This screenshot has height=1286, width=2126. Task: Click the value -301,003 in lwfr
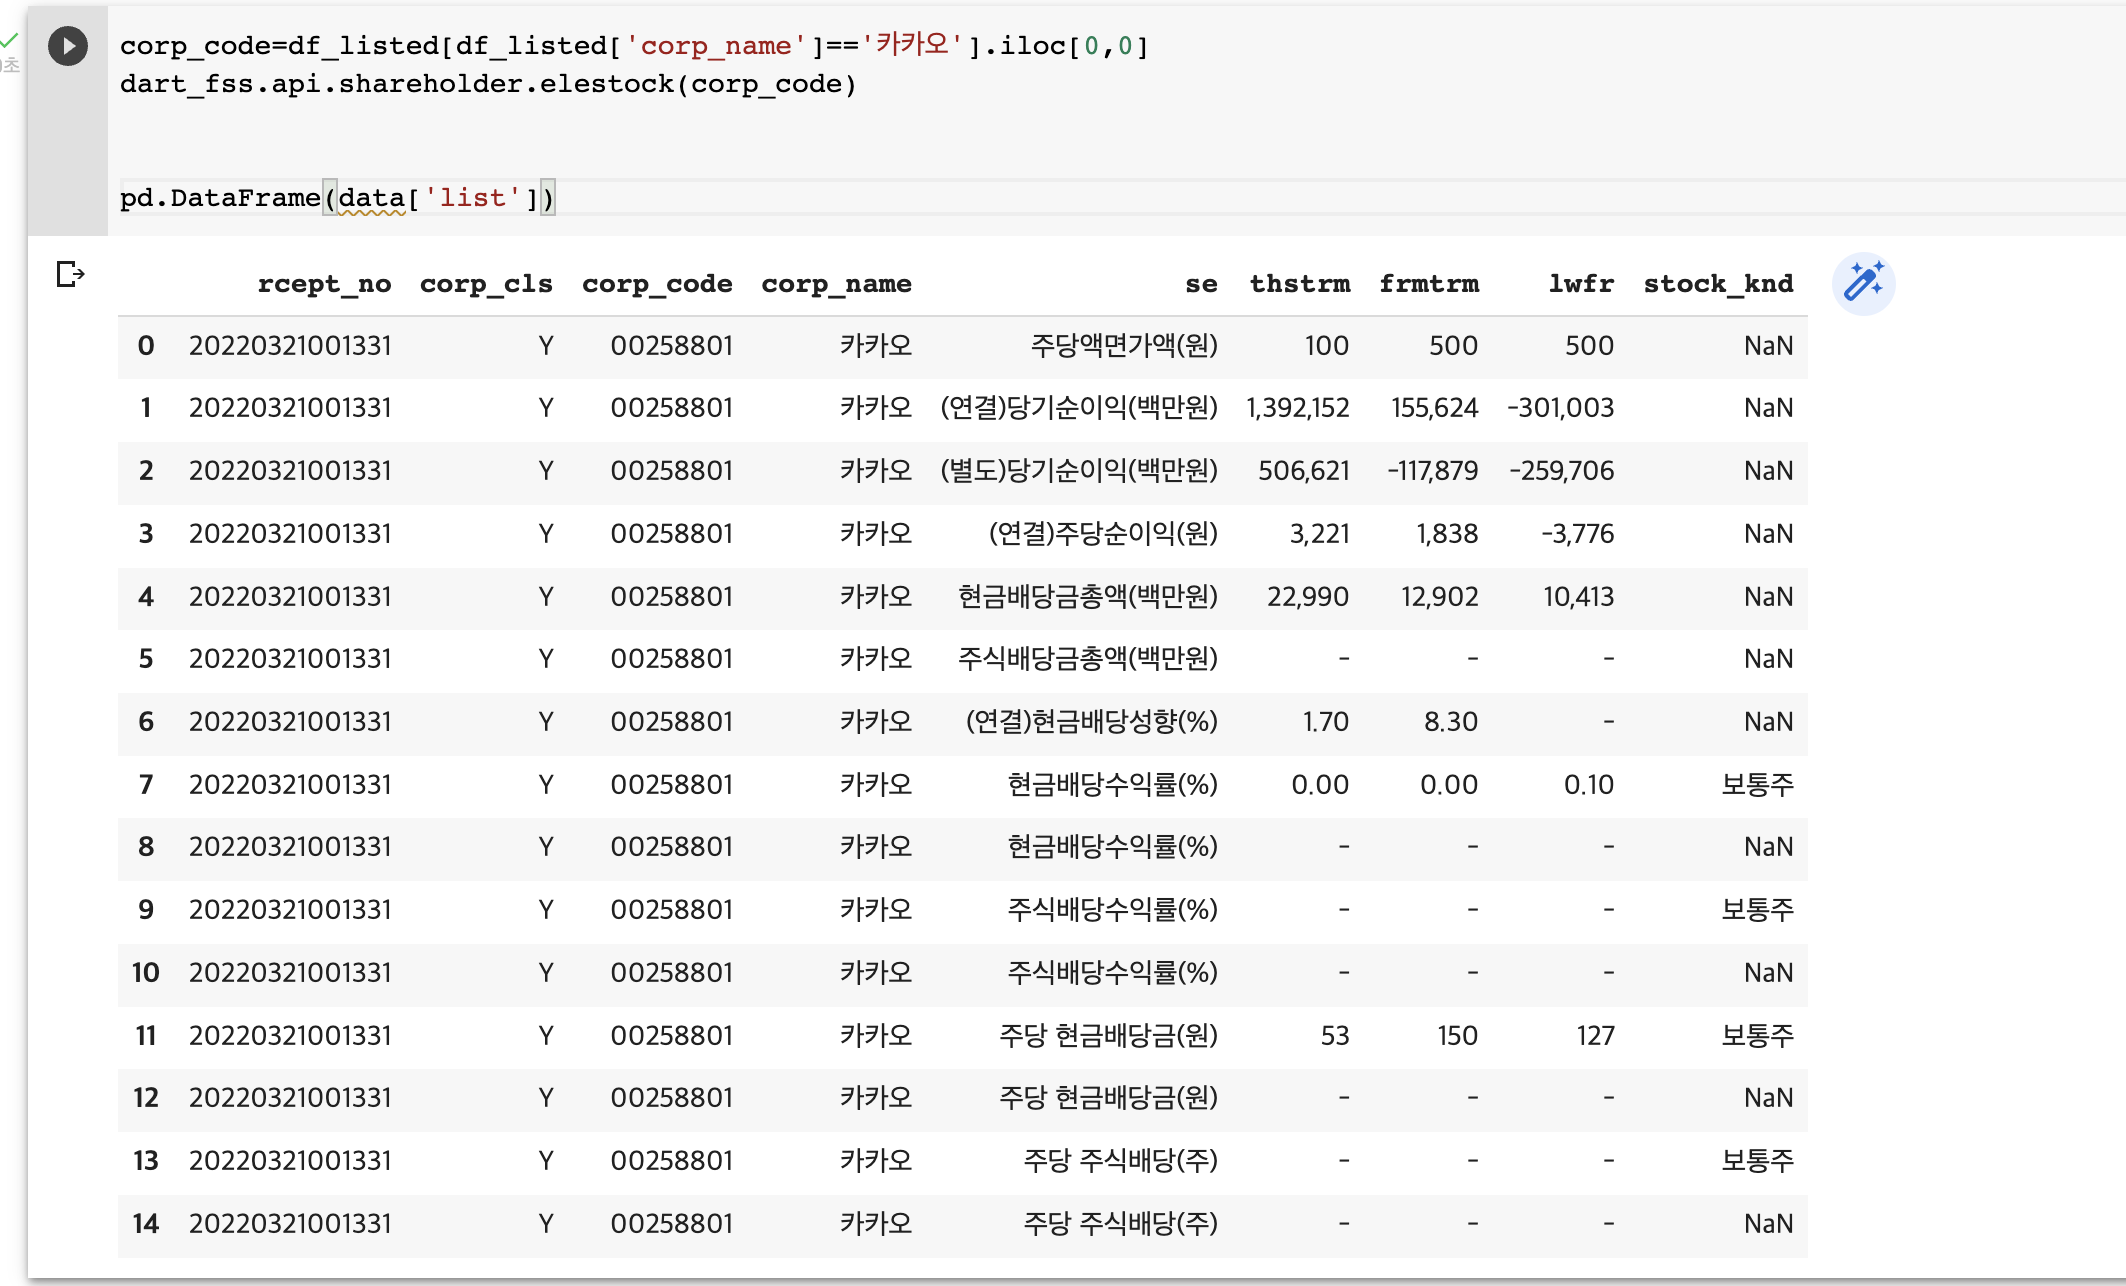pos(1560,408)
